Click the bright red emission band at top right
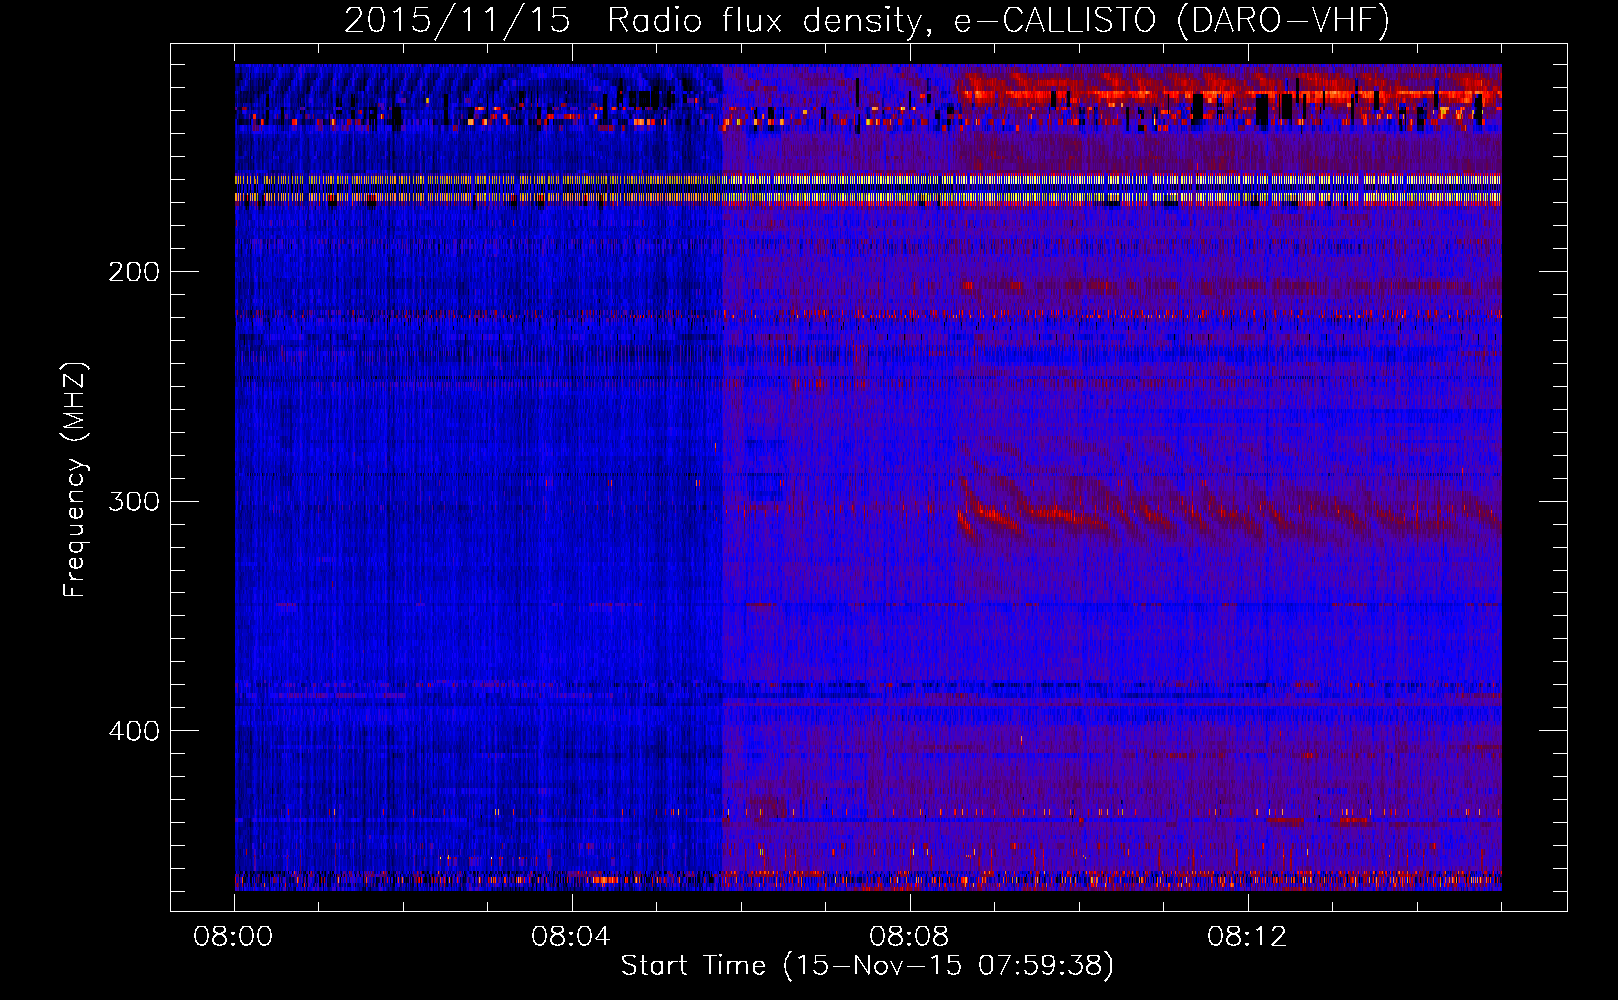The image size is (1618, 1000). pos(1230,88)
